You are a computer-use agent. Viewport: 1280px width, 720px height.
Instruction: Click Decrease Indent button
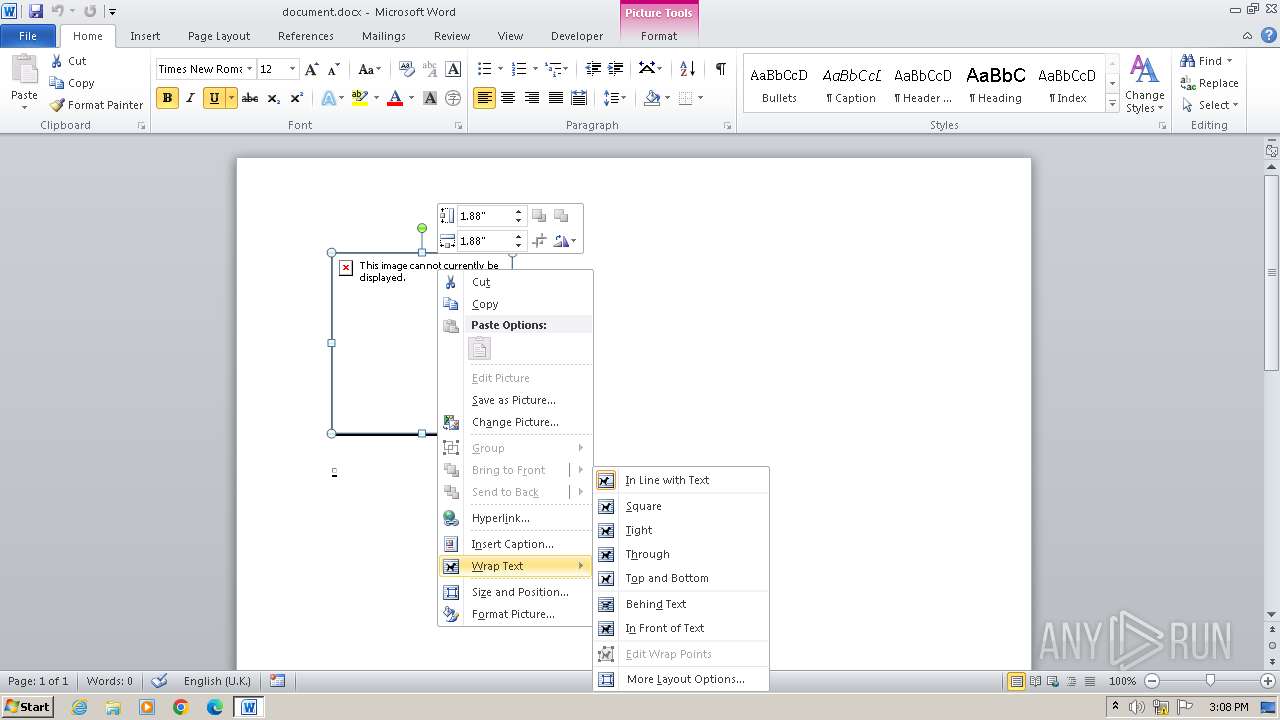(593, 69)
